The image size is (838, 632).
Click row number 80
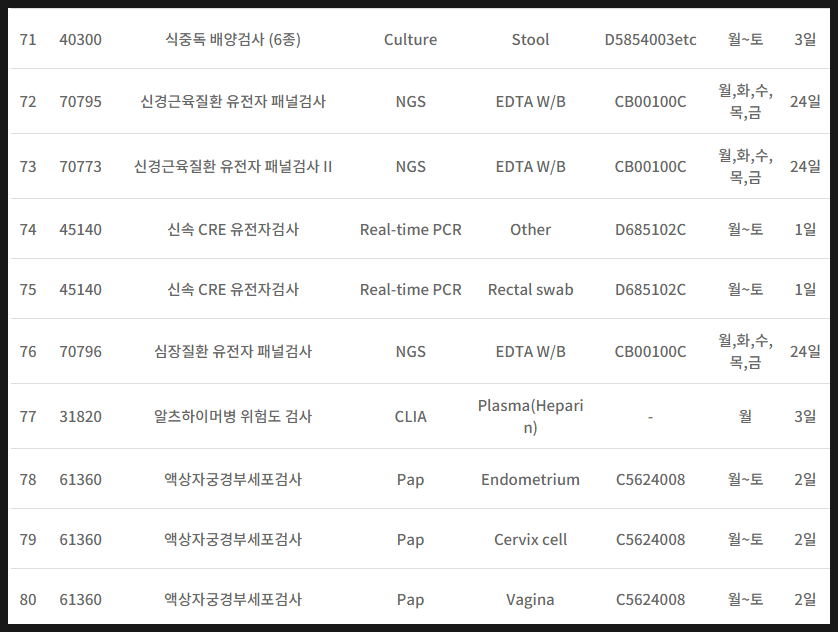[x=28, y=599]
